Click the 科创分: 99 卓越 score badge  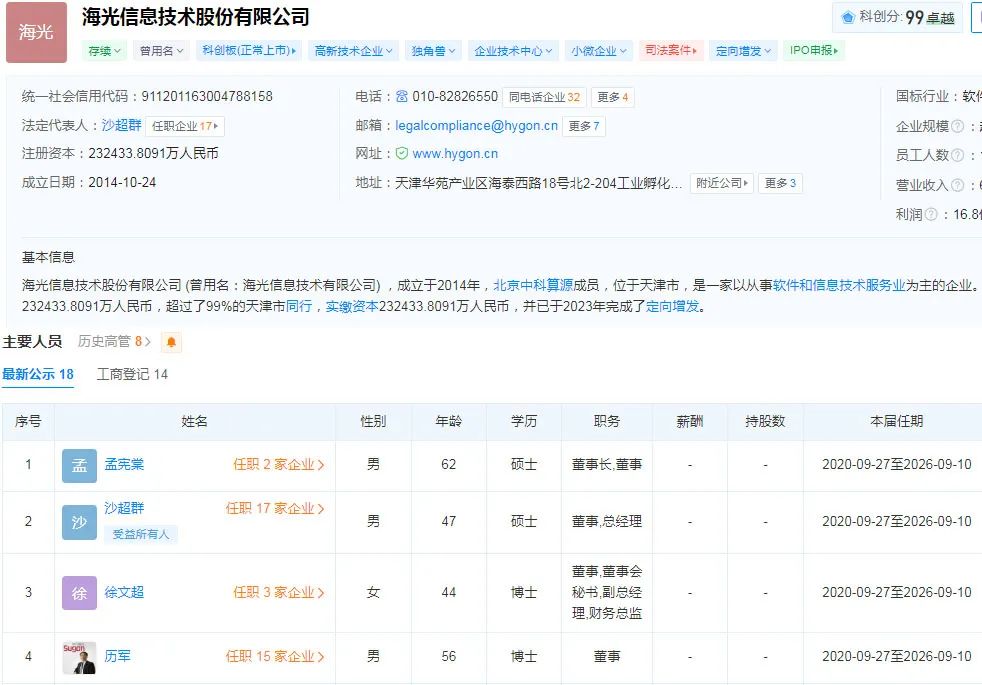tap(897, 18)
